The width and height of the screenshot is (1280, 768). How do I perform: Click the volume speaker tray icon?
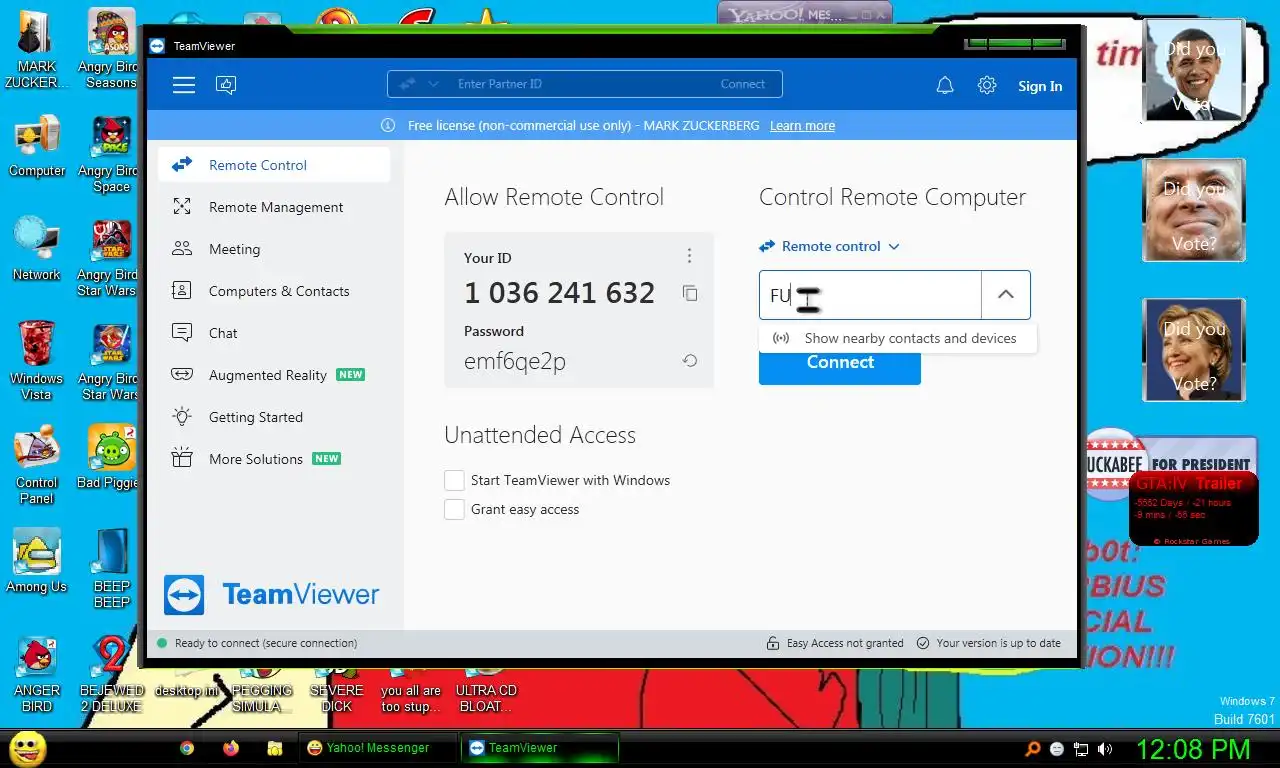click(x=1105, y=748)
